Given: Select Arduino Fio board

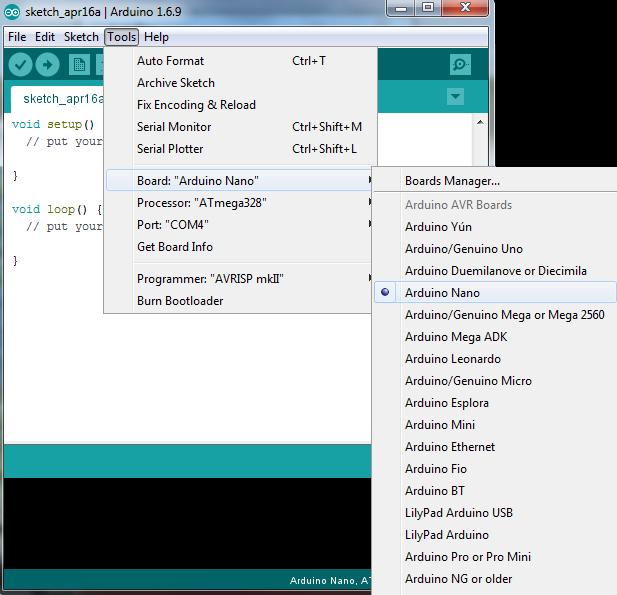Looking at the screenshot, I should (x=495, y=469).
